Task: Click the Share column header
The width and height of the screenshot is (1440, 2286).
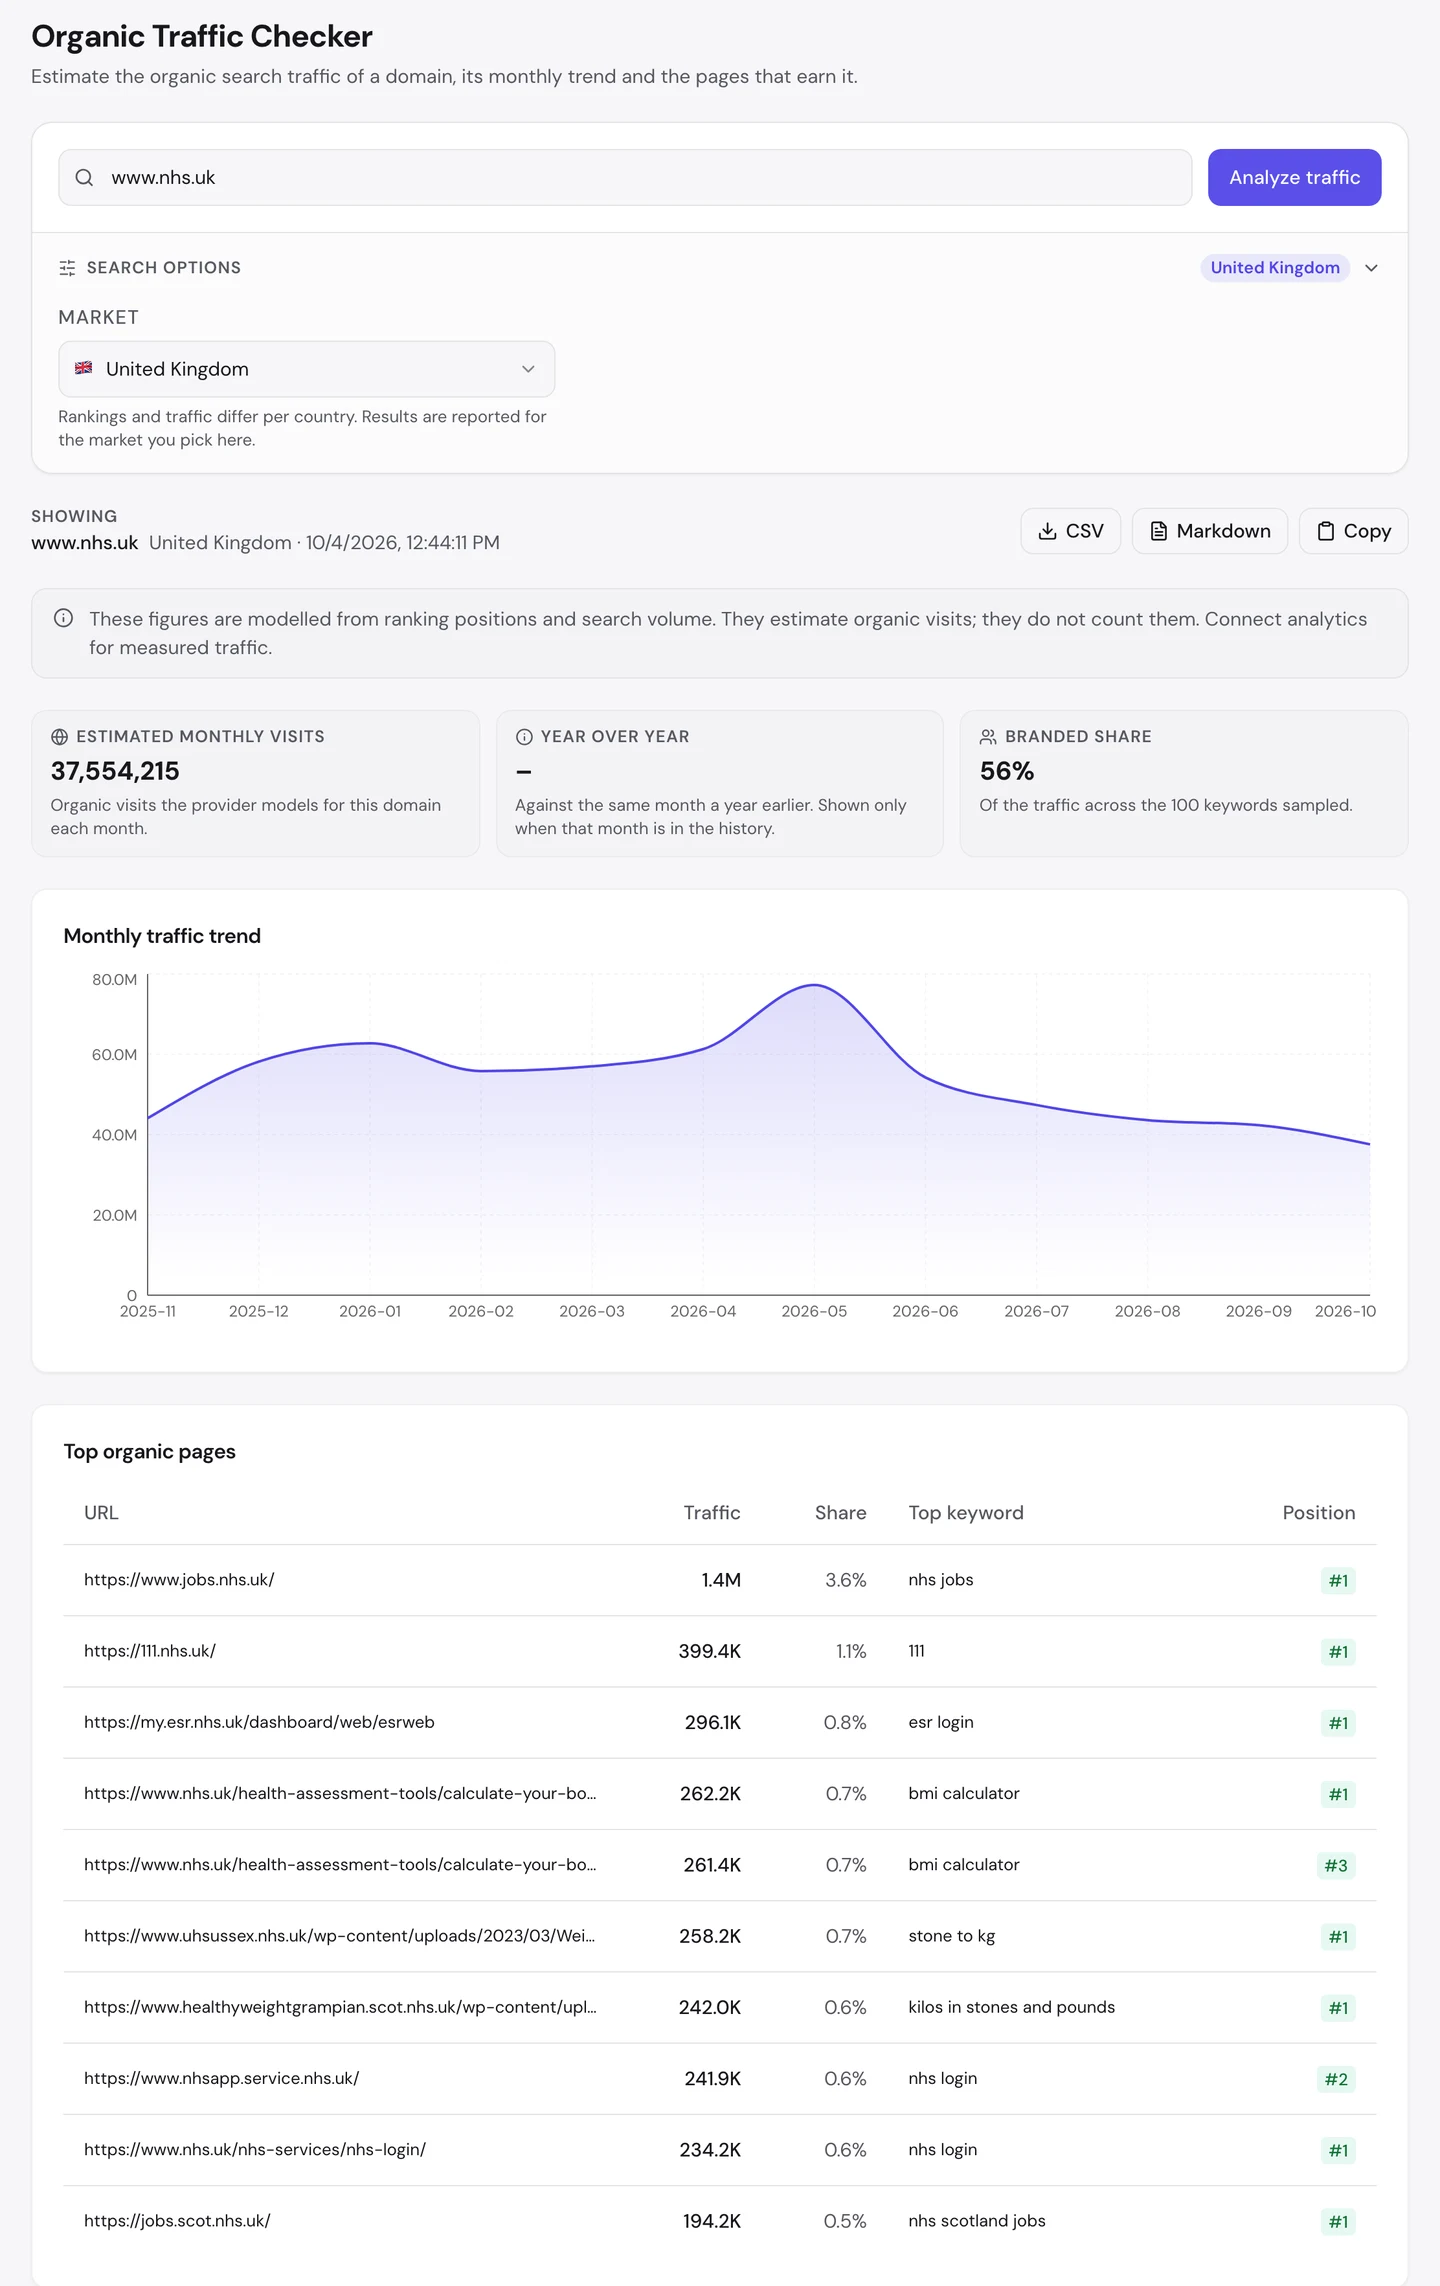Action: tap(841, 1513)
